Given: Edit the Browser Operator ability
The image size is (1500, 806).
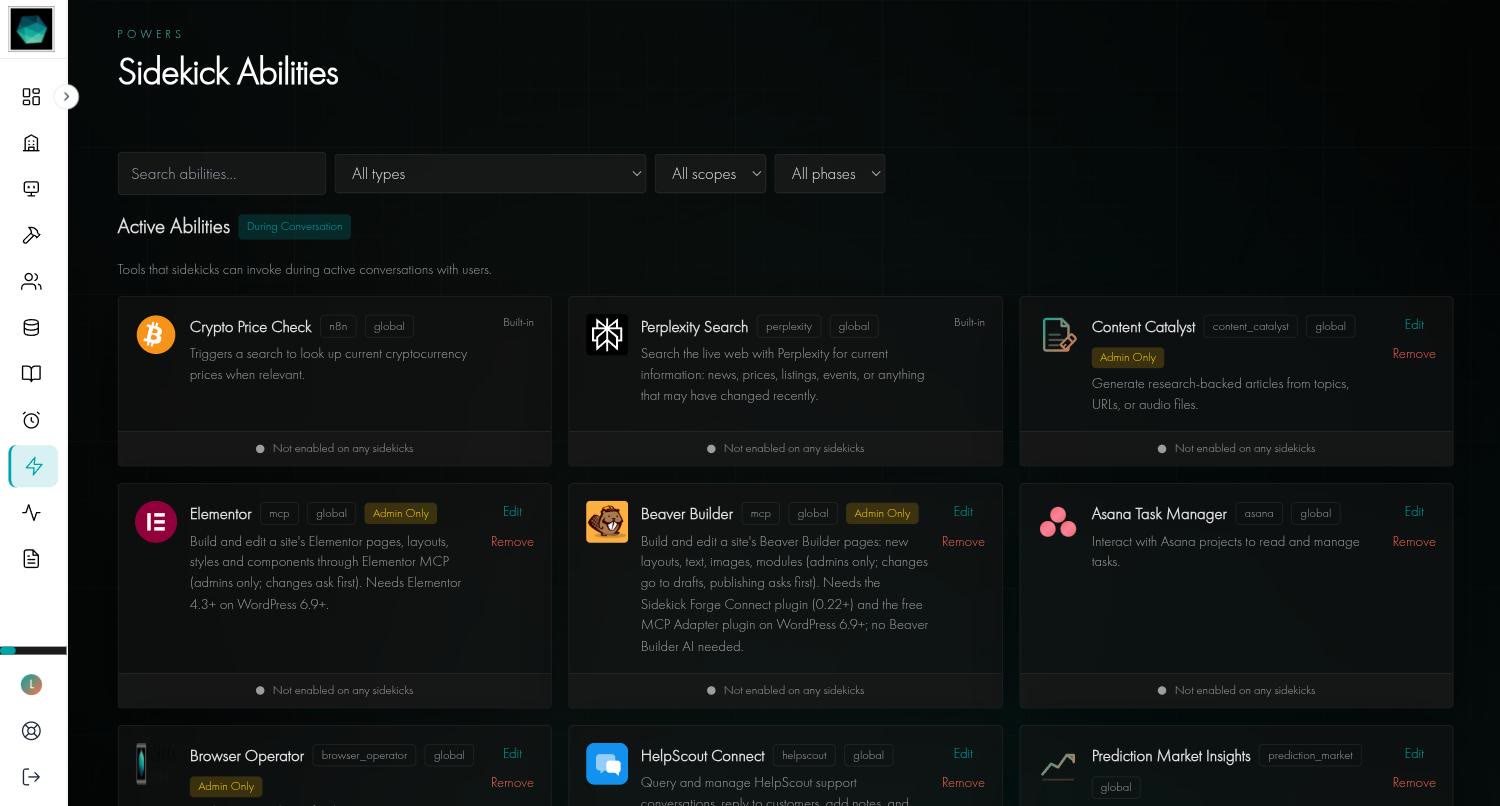Looking at the screenshot, I should (512, 754).
